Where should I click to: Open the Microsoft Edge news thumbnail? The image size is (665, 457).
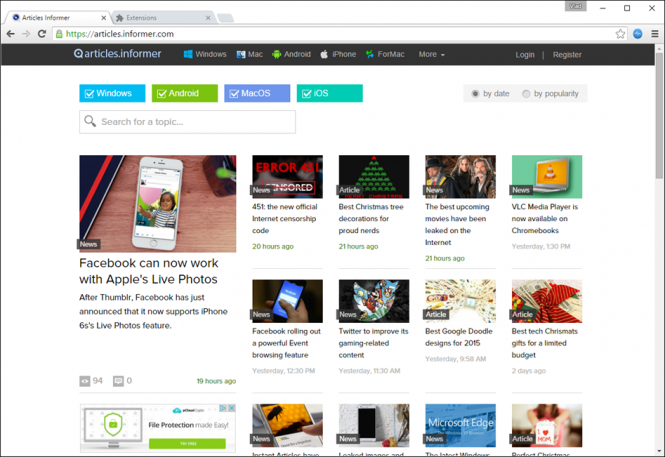(x=461, y=426)
